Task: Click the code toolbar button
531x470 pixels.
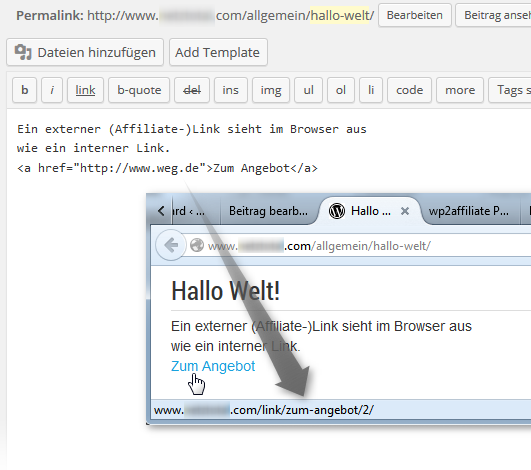Action: click(x=409, y=90)
